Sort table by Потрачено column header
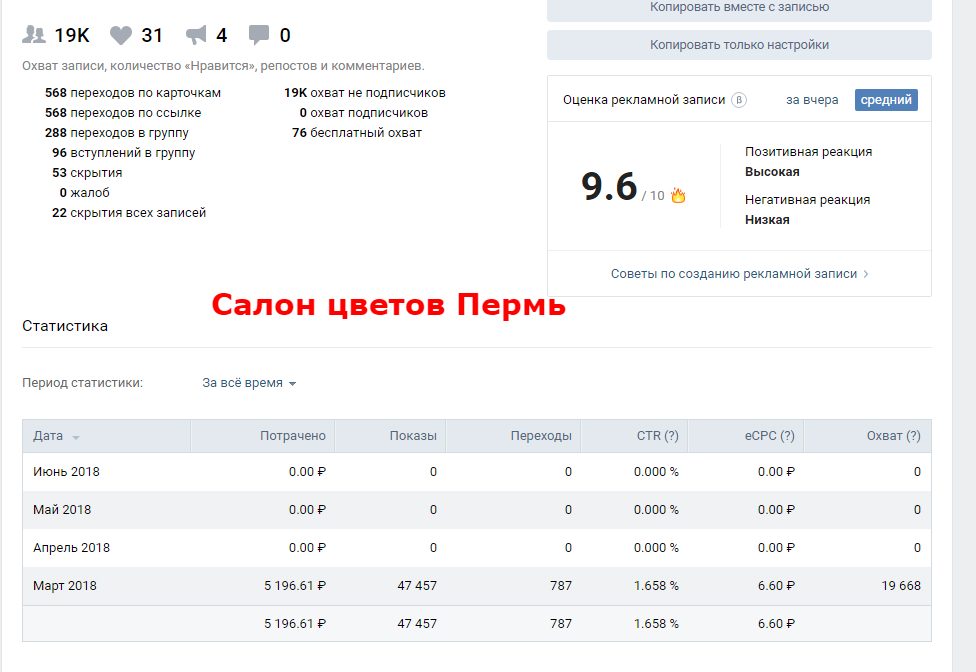Image resolution: width=976 pixels, height=672 pixels. click(x=292, y=436)
